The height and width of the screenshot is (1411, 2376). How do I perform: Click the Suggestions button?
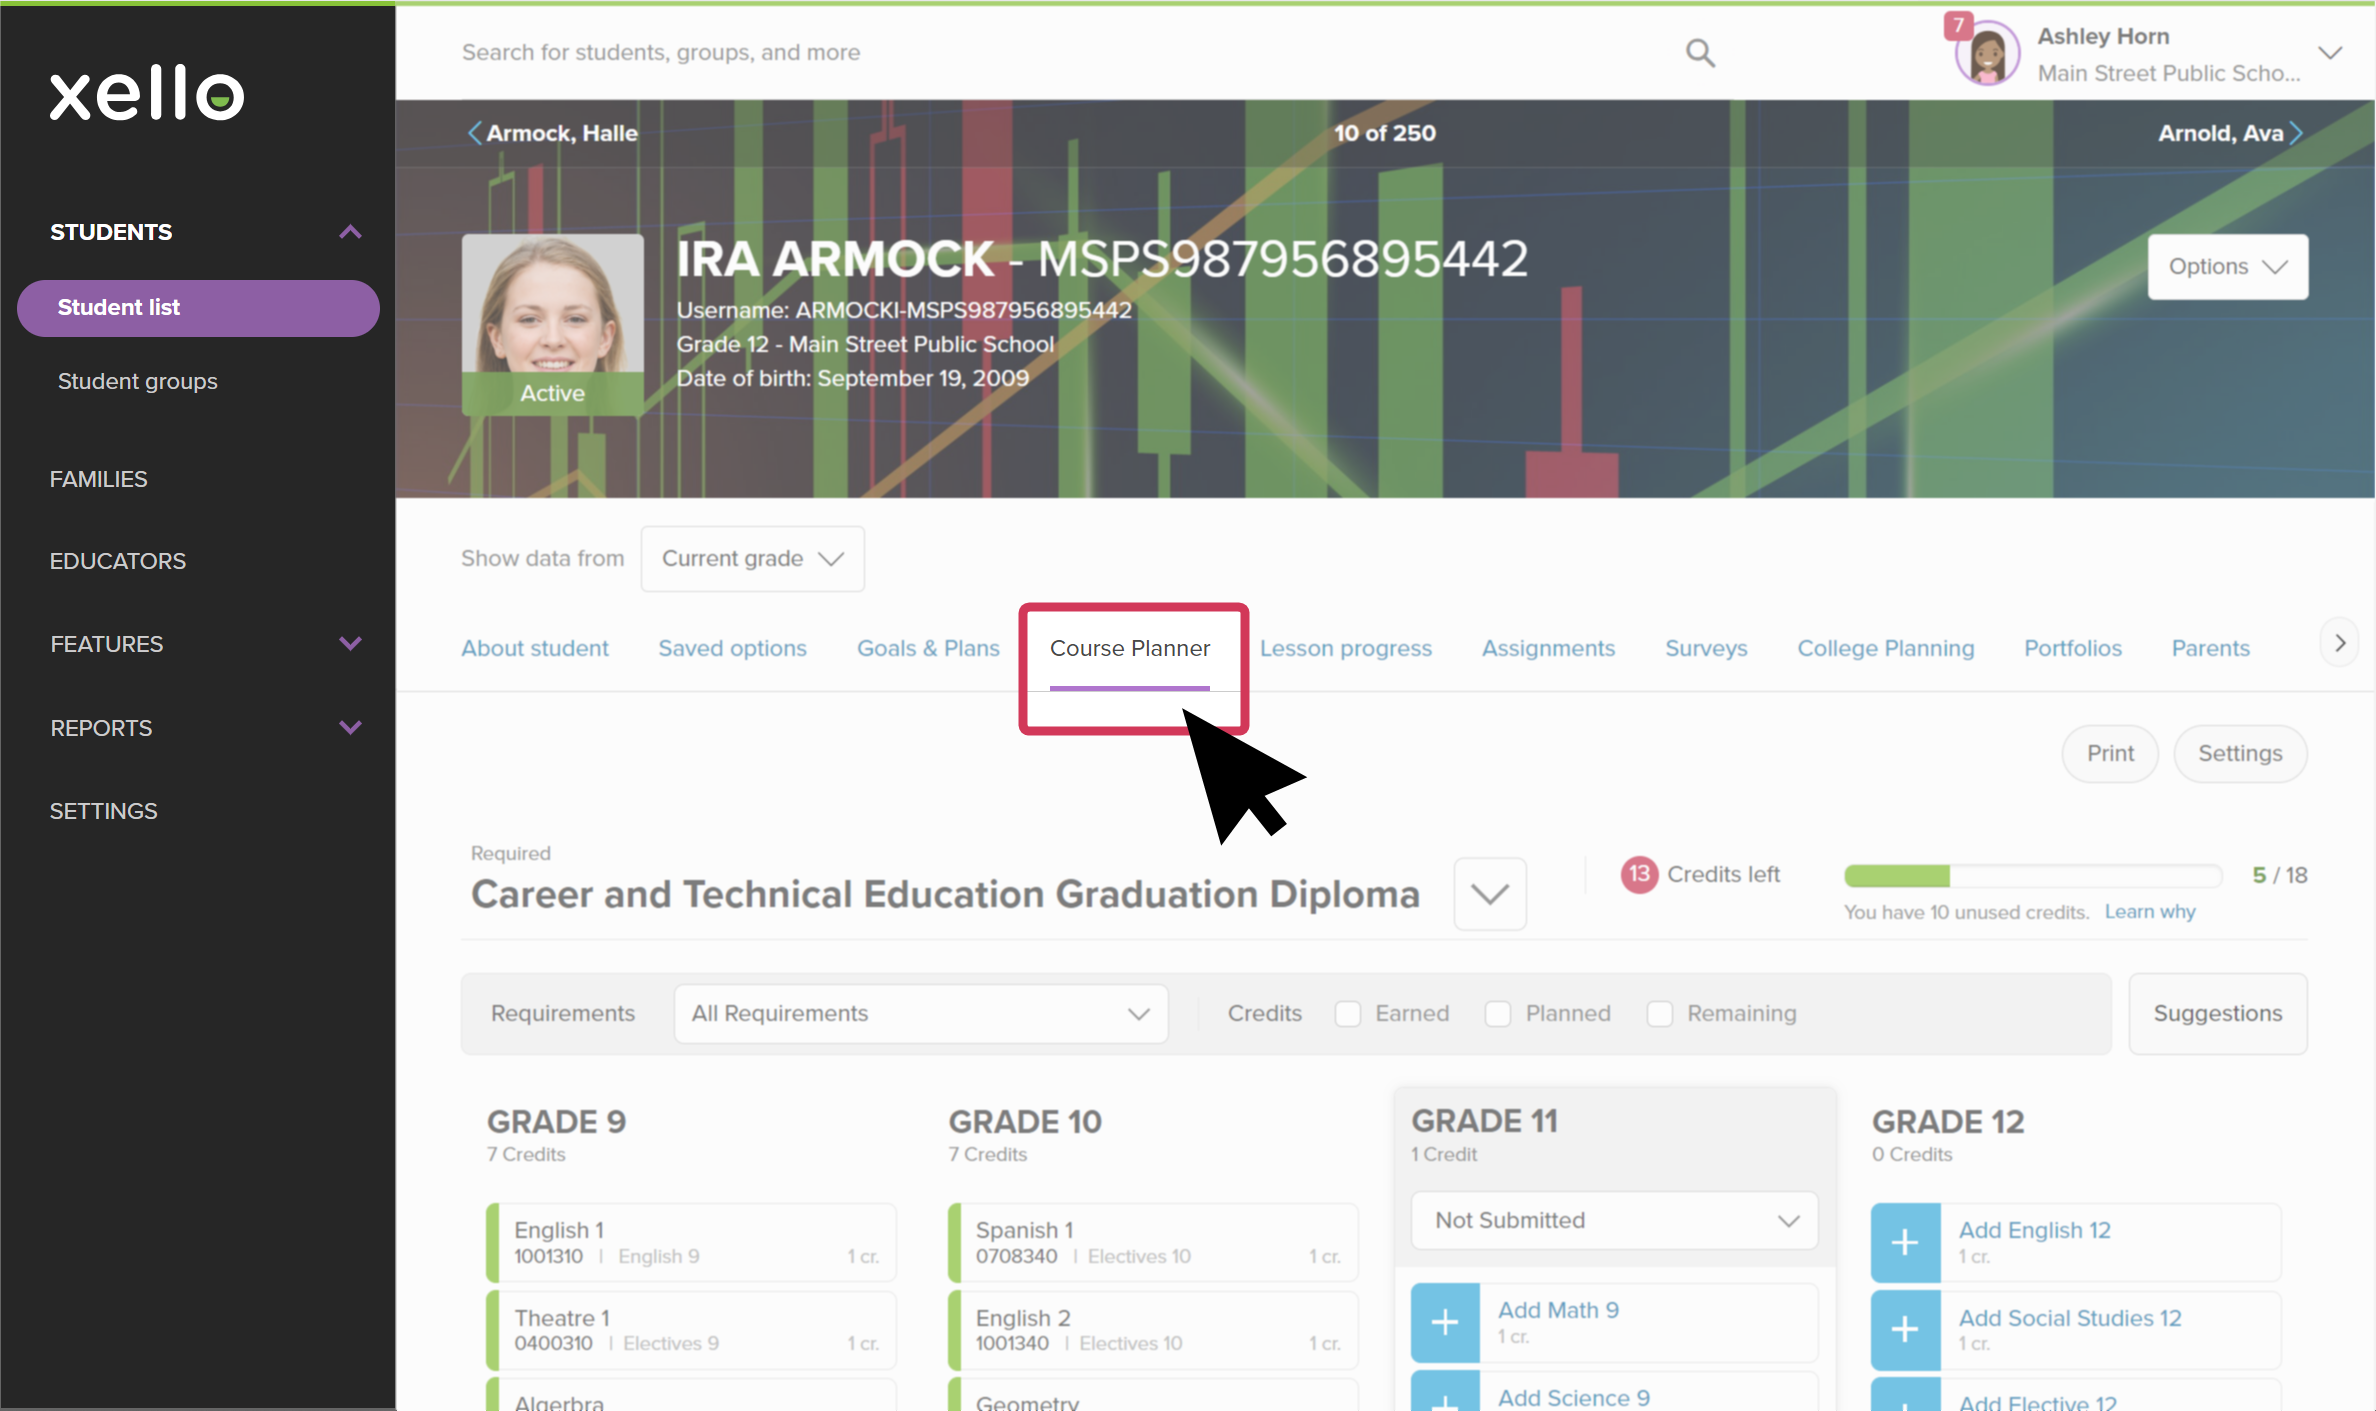[x=2218, y=1013]
